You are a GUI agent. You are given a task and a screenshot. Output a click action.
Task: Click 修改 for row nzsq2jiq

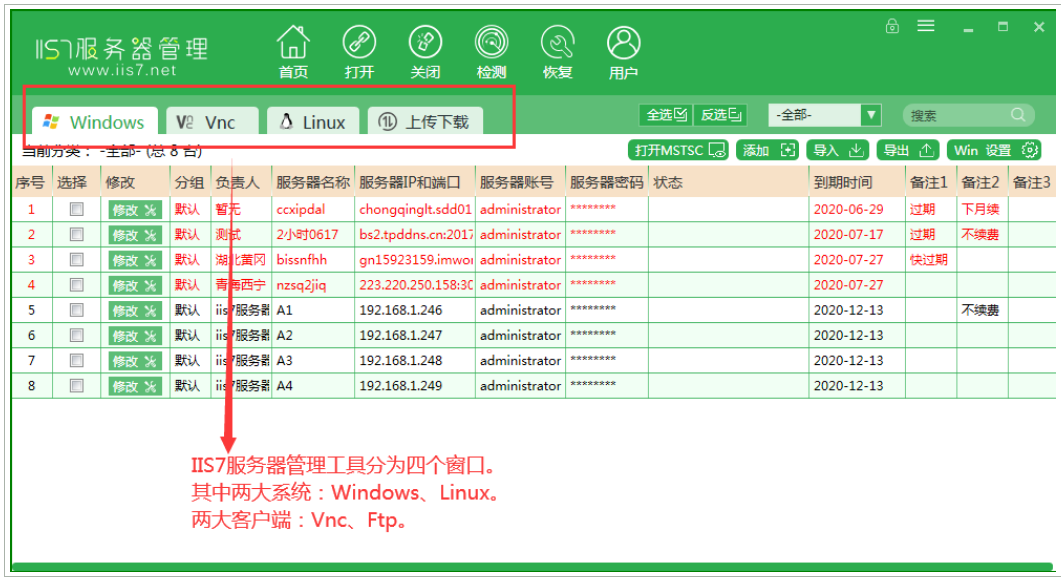point(135,285)
